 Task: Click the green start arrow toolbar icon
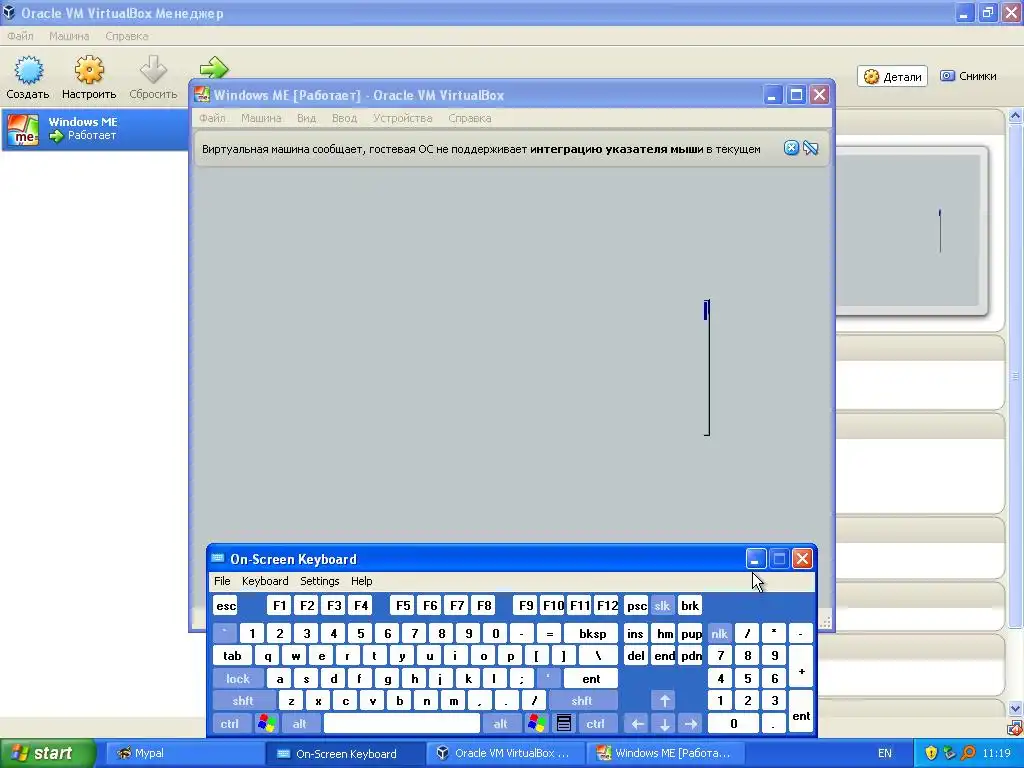214,68
